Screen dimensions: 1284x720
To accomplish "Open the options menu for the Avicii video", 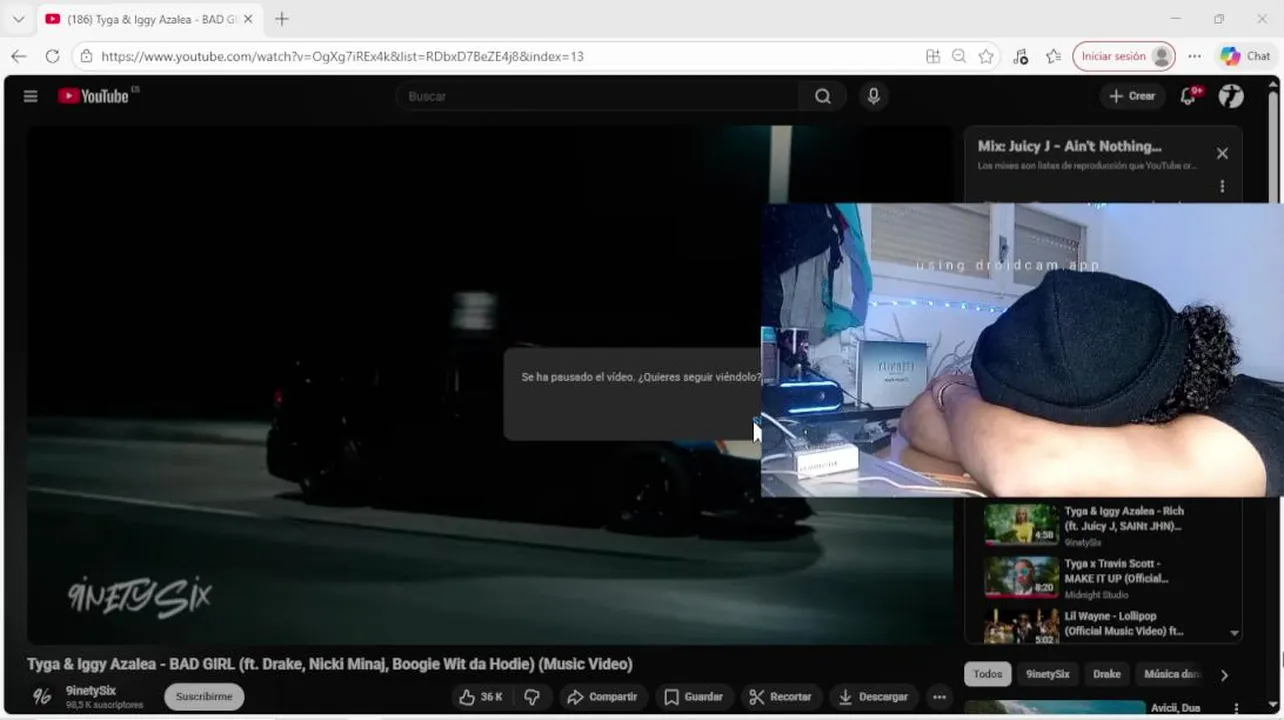I will [x=1236, y=708].
